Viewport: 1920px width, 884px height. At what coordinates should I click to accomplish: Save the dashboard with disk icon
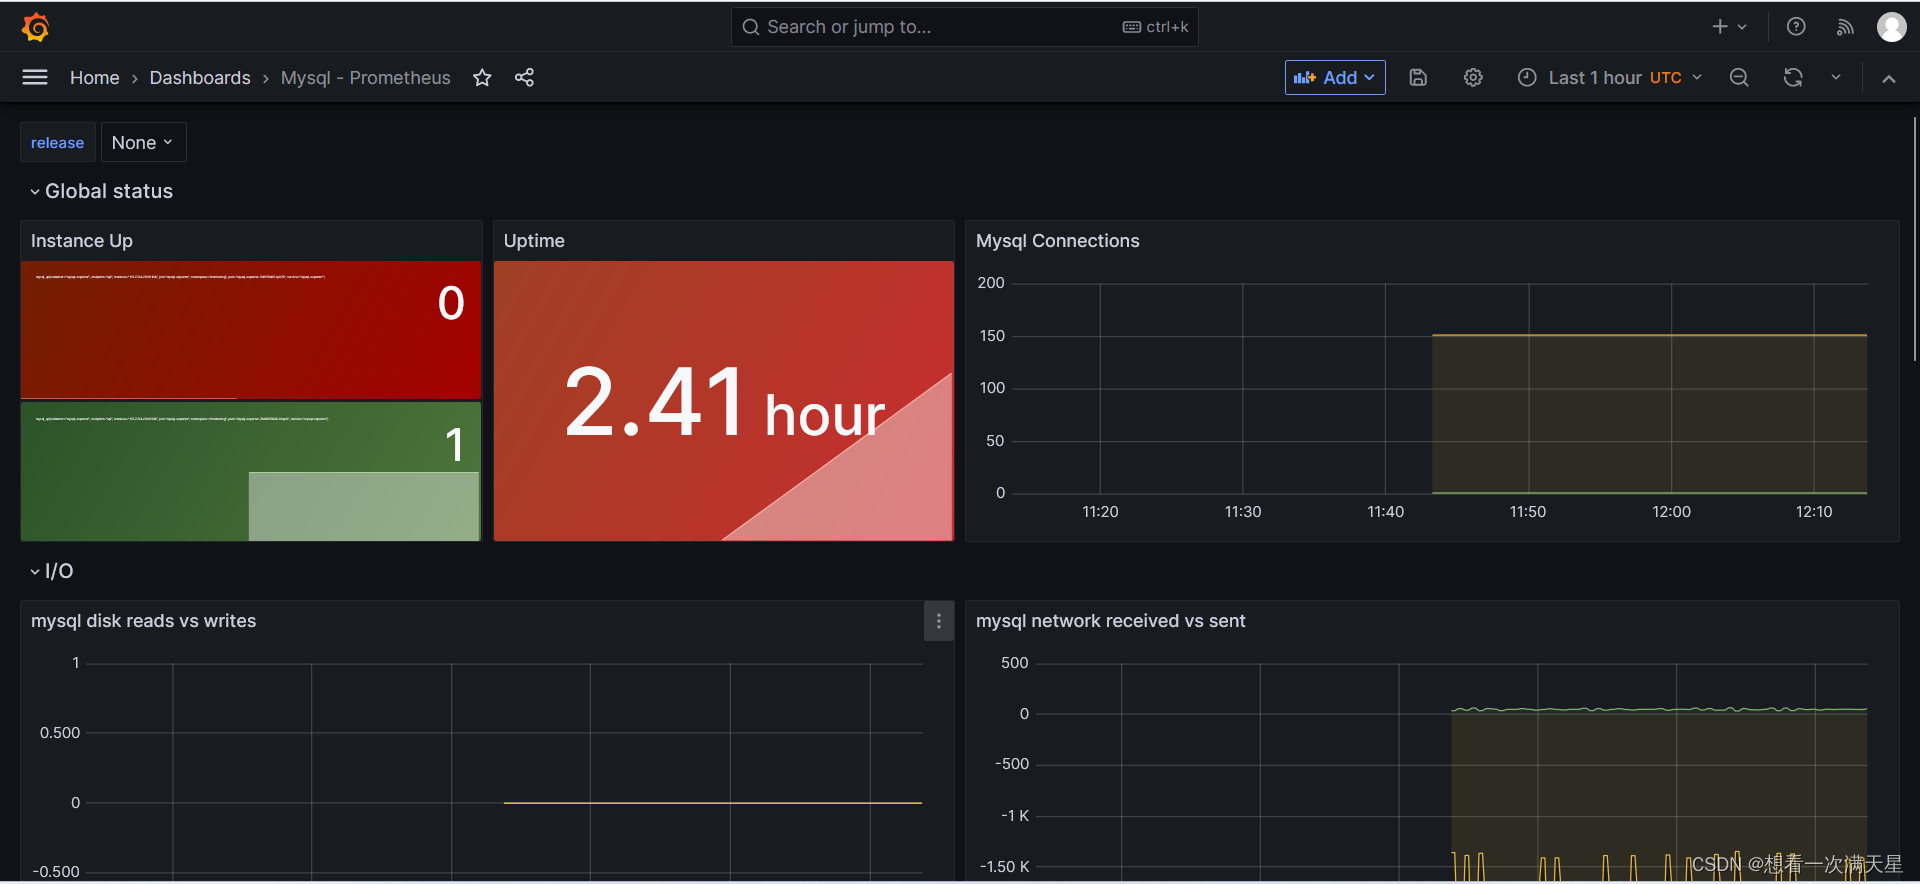(x=1418, y=77)
